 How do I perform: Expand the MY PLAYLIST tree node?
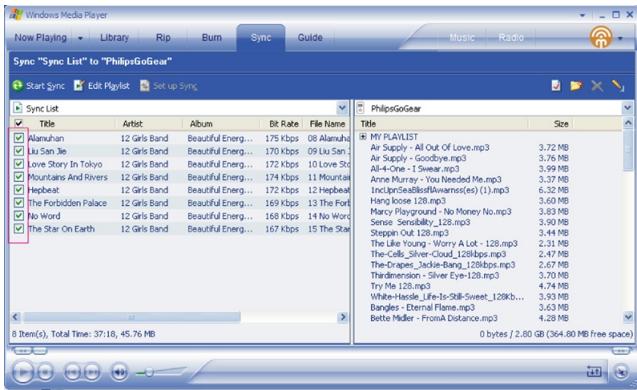click(x=363, y=136)
